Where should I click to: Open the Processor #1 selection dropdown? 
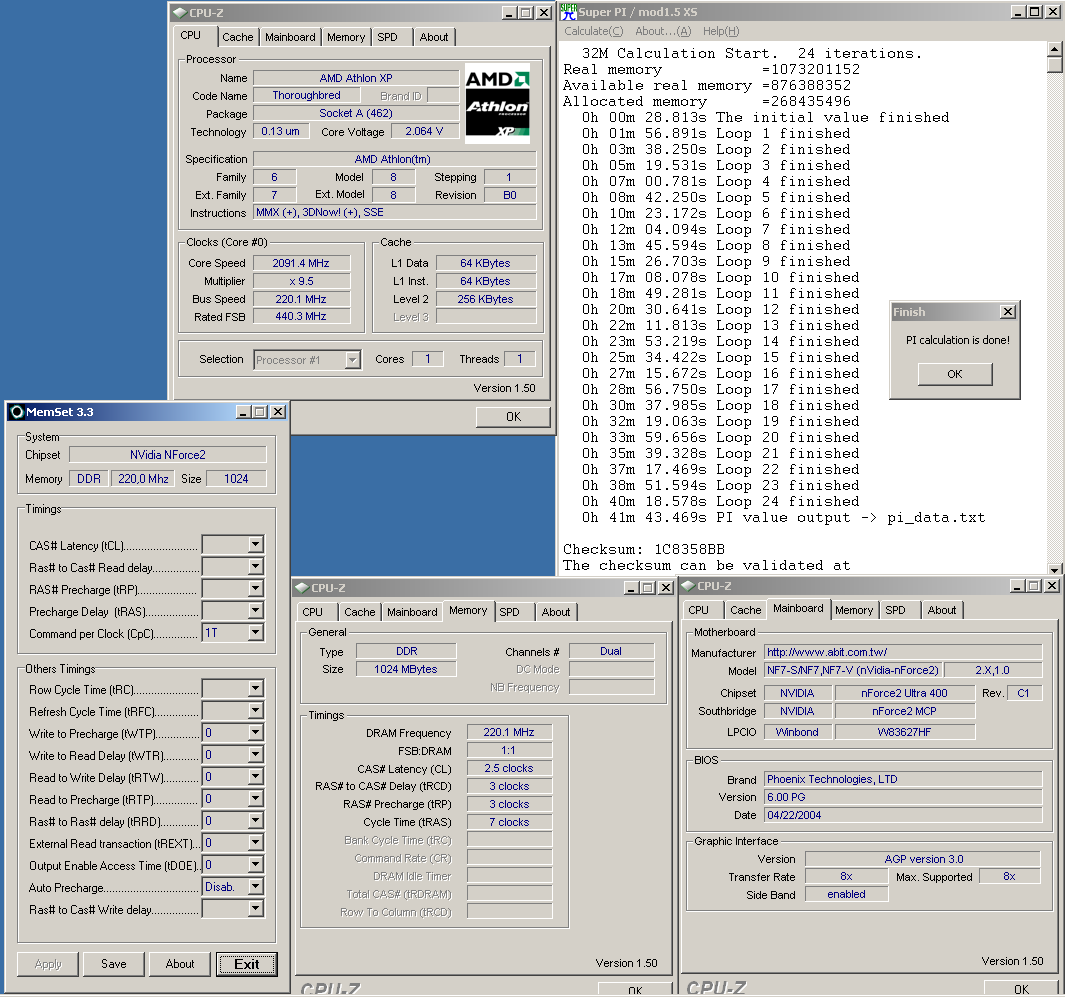coord(353,360)
